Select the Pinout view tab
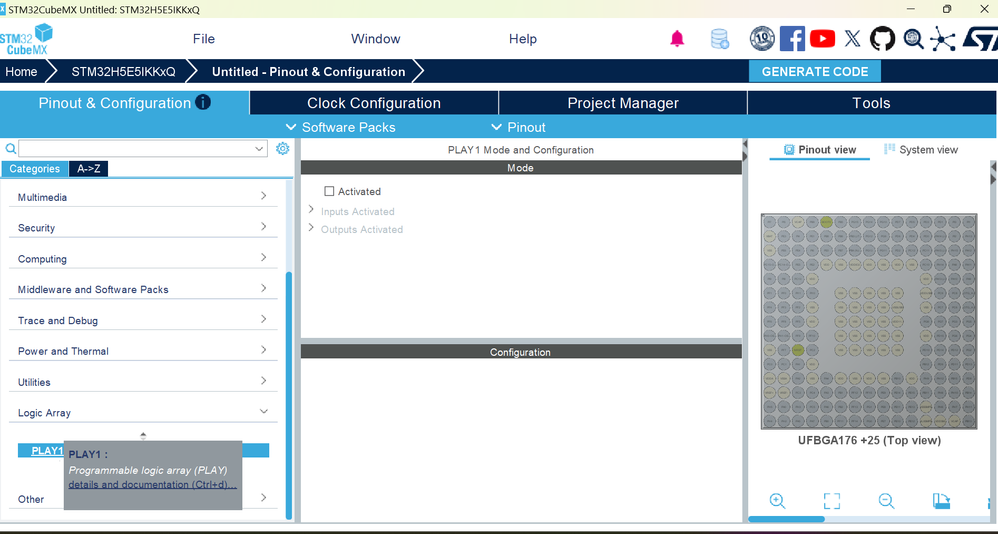Screen dimensions: 998x534 [820, 150]
